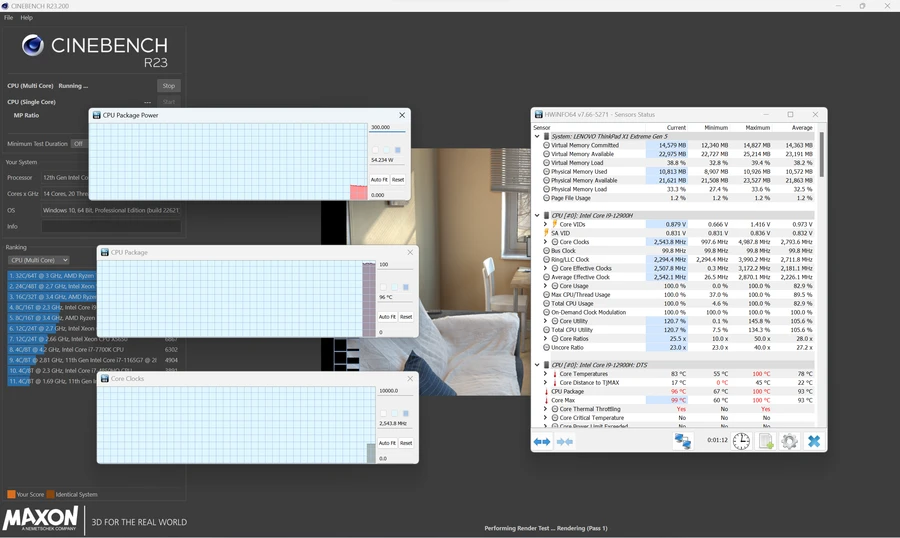Click the Maximum column header in HWiNFO
Viewport: 900px width, 538px height.
(758, 127)
